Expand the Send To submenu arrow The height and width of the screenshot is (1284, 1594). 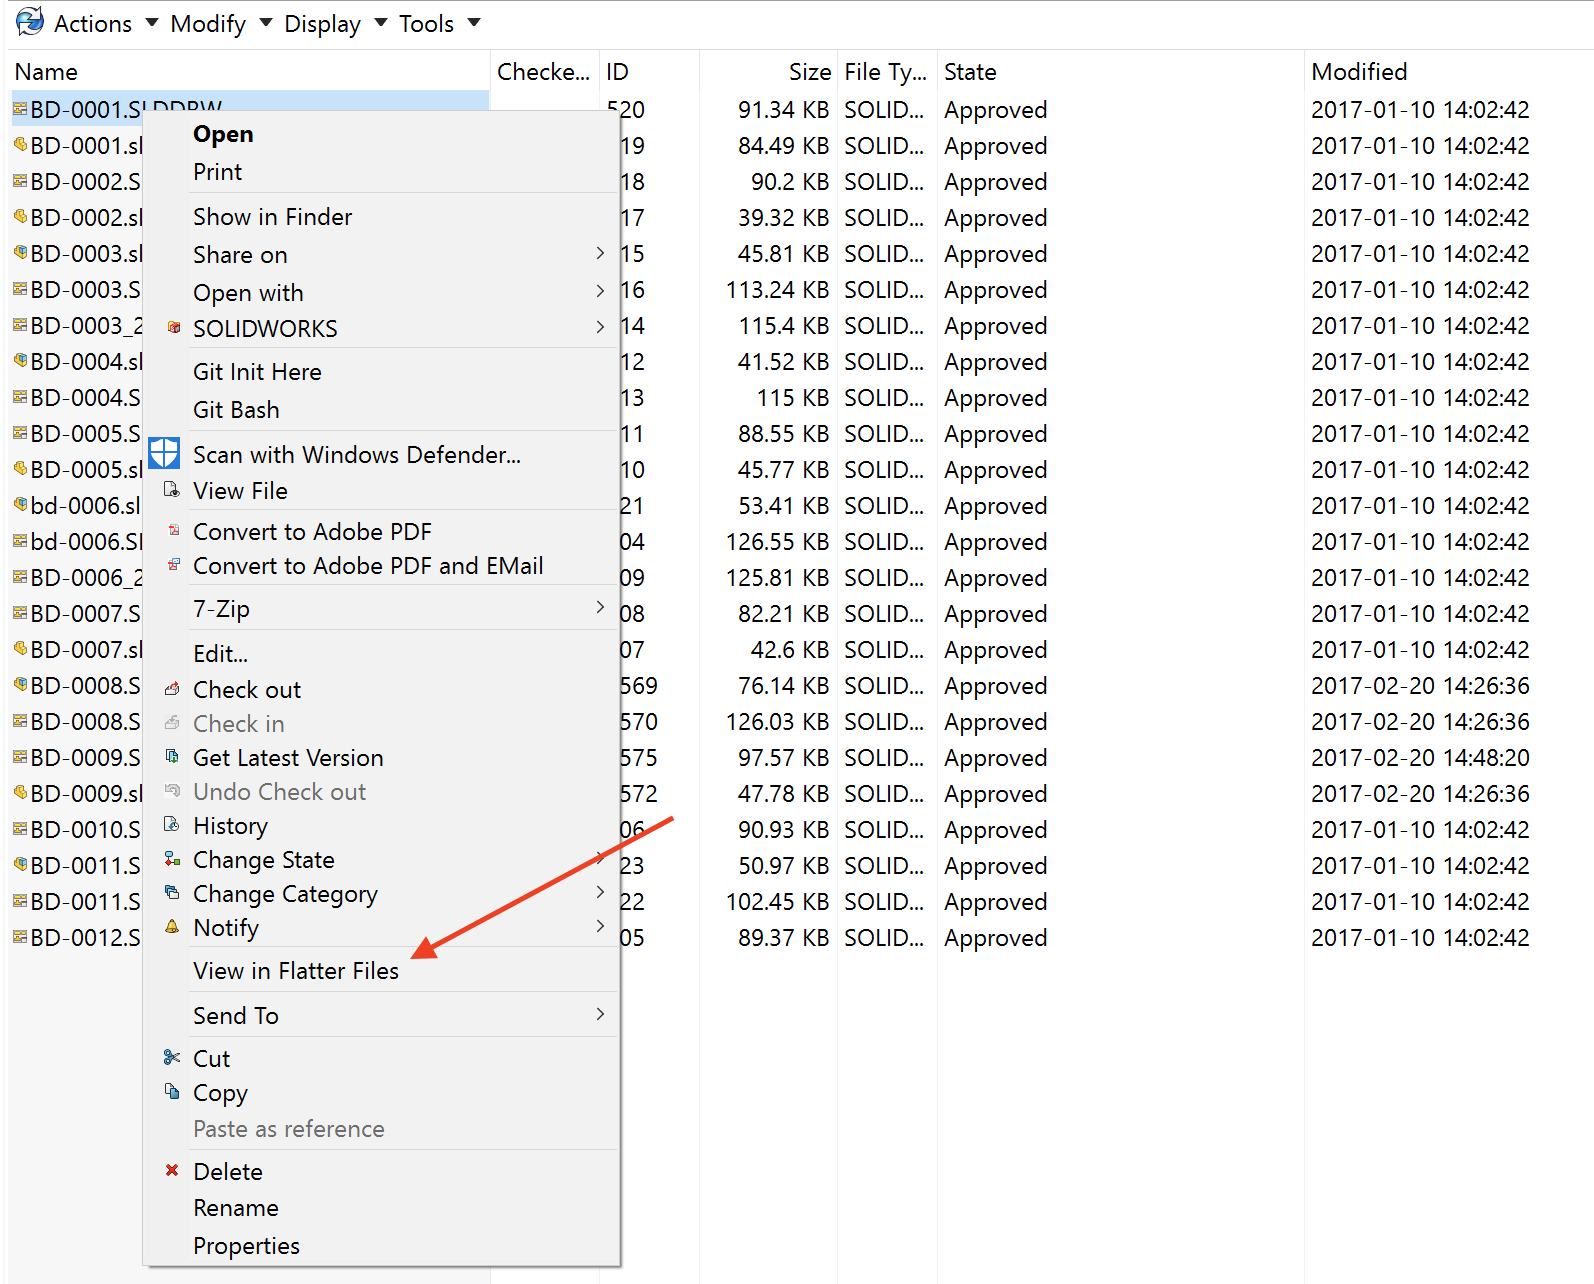coord(600,1014)
